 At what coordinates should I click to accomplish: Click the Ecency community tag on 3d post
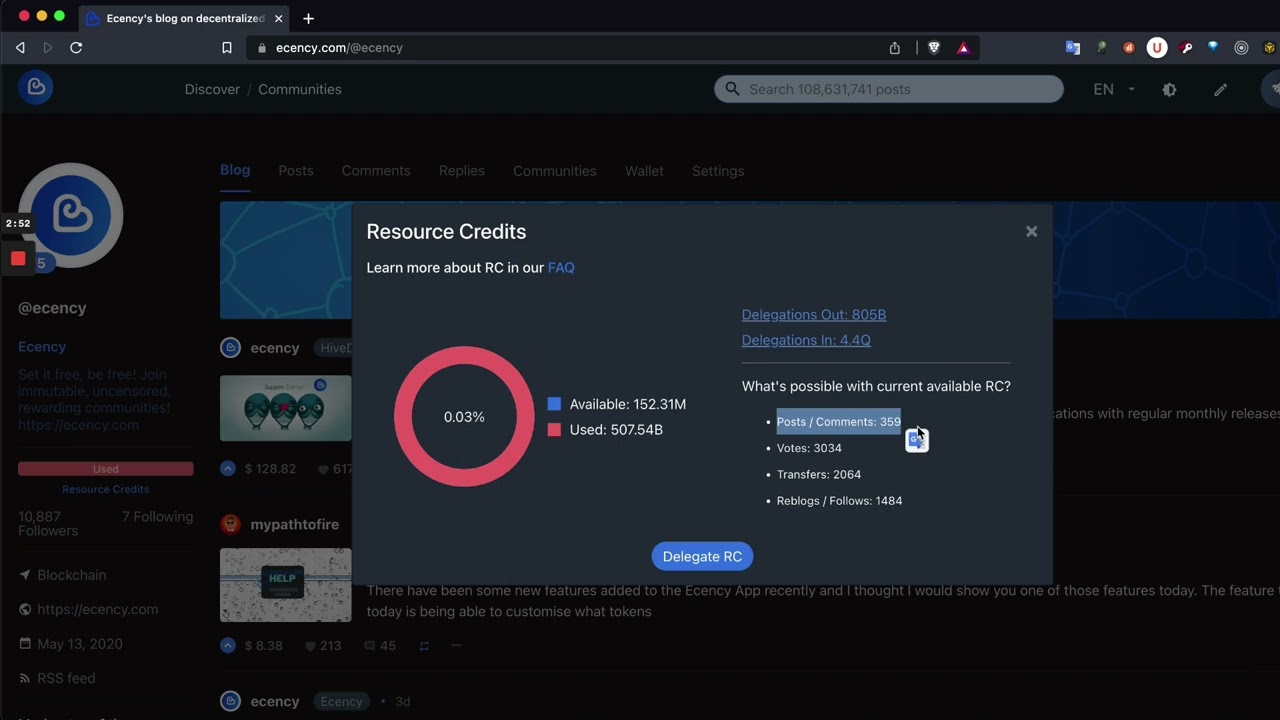(341, 702)
